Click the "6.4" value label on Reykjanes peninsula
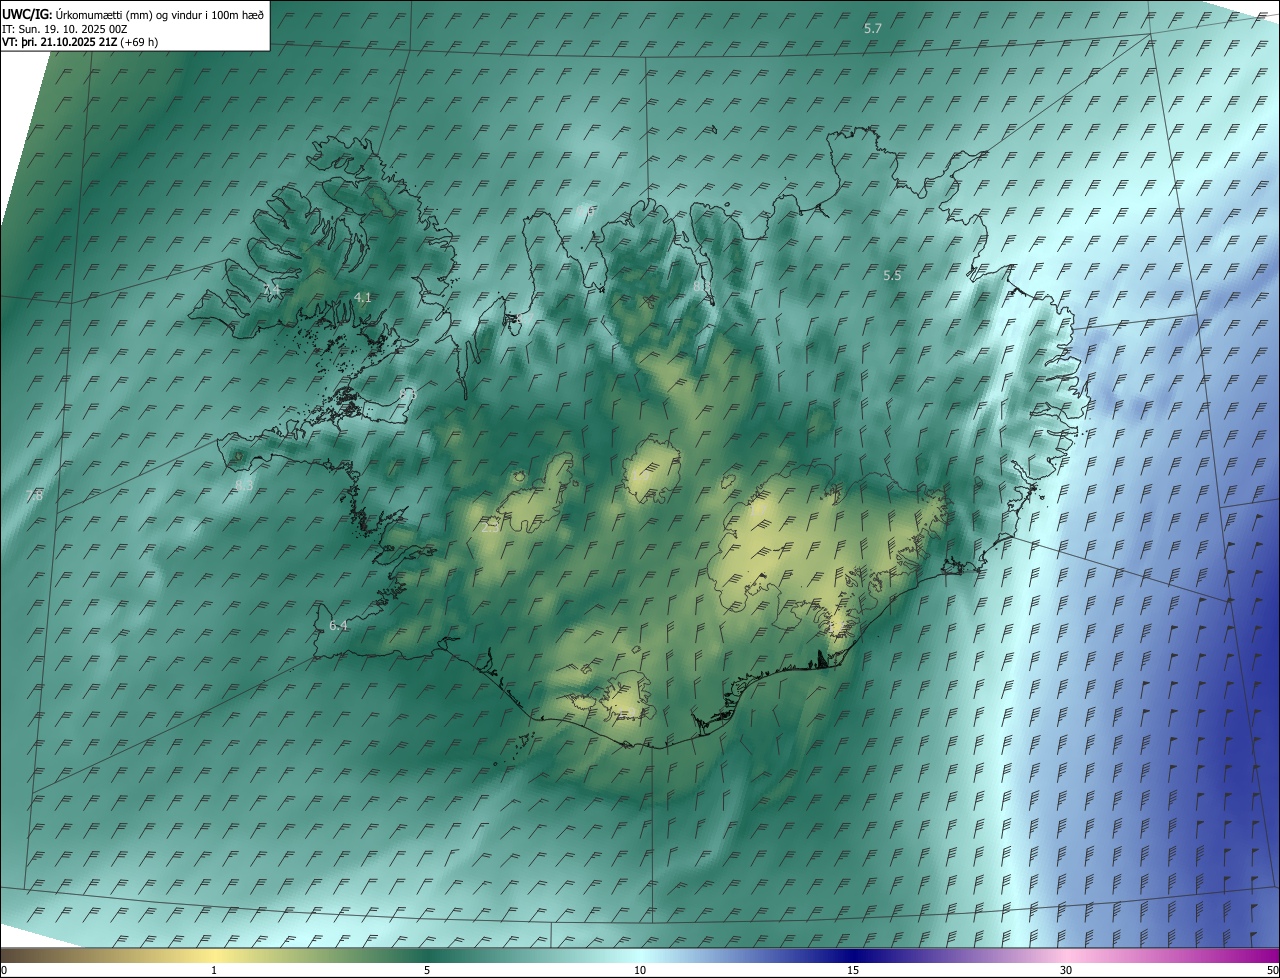The image size is (1280, 978). (338, 625)
